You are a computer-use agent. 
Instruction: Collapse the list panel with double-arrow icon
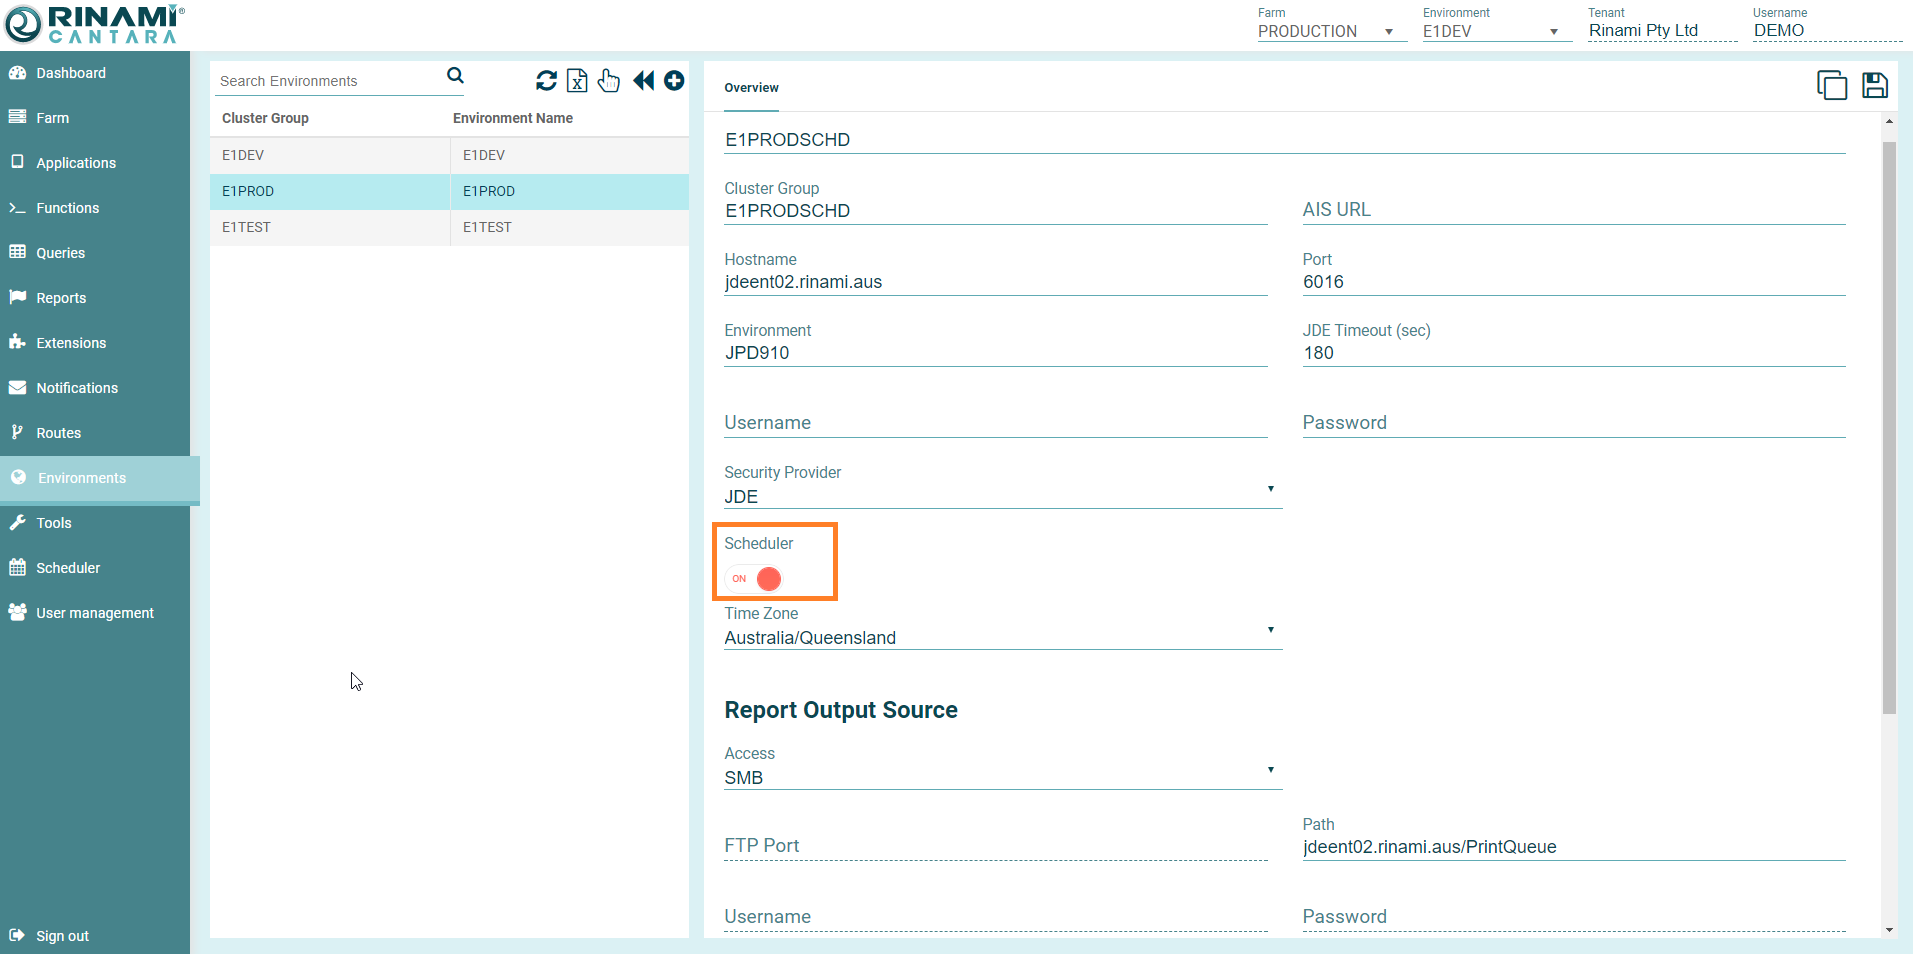(643, 81)
